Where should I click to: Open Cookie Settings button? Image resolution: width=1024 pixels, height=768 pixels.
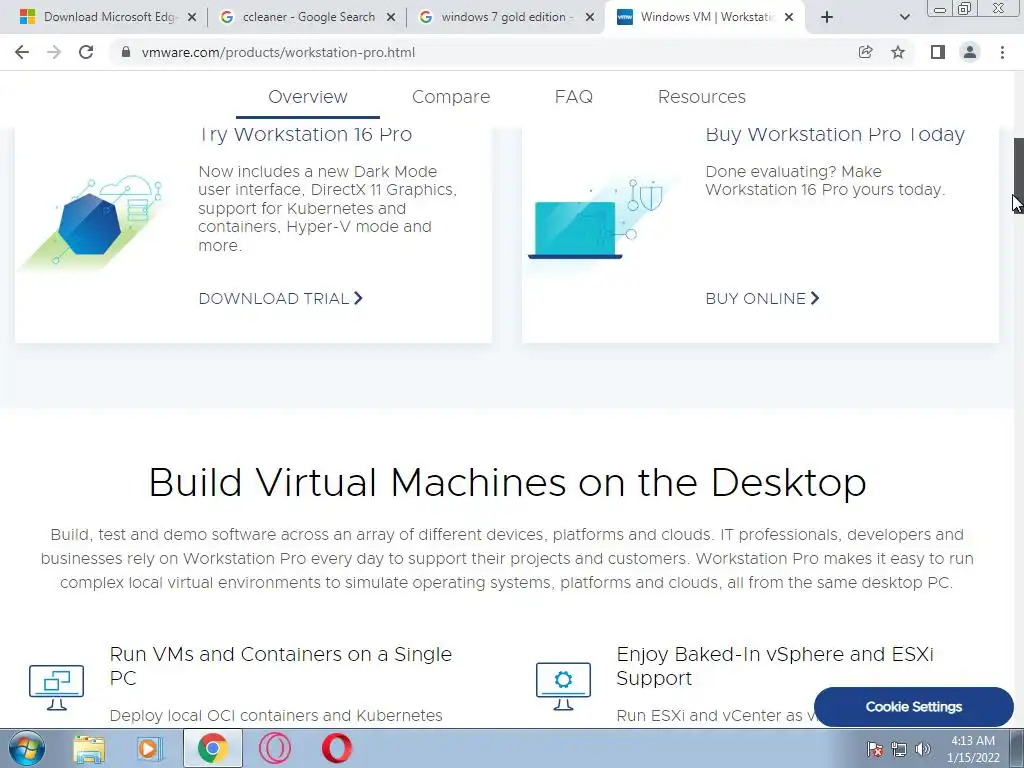[x=914, y=707]
